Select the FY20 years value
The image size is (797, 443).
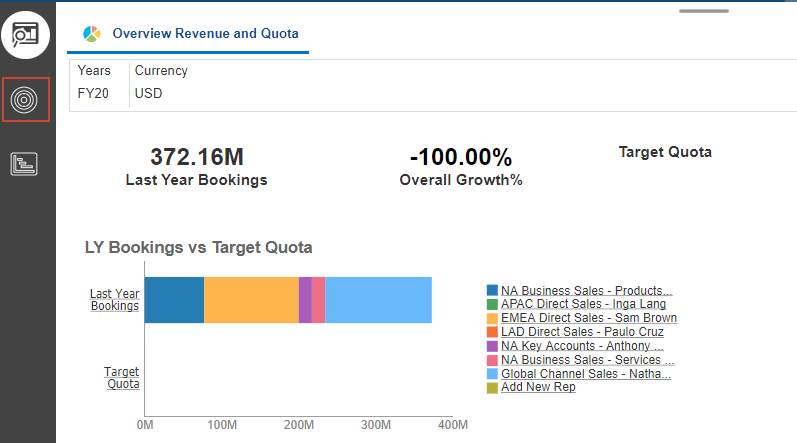pyautogui.click(x=93, y=93)
